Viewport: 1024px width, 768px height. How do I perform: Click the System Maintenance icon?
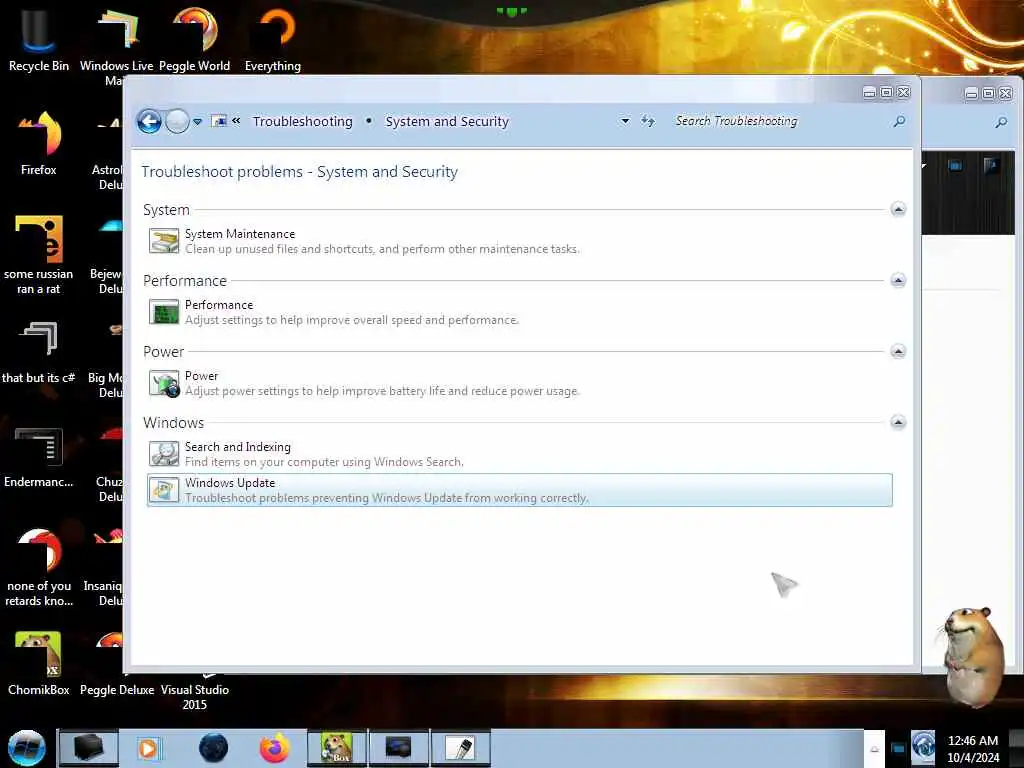click(164, 241)
